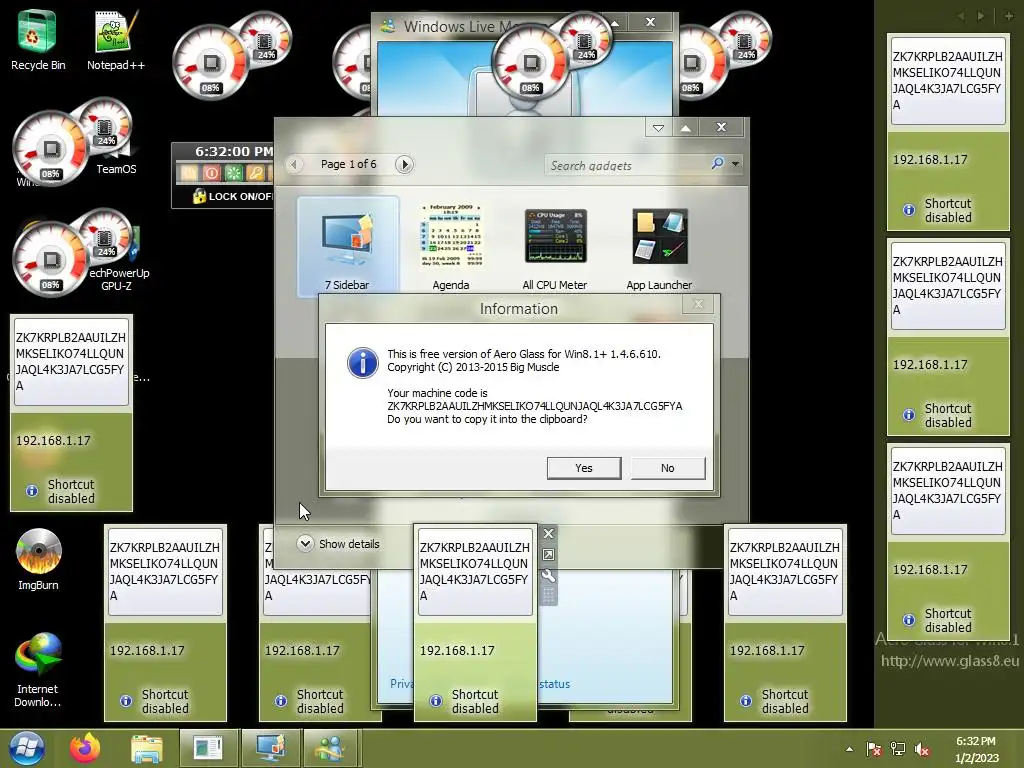Click No in the Information dialog

click(x=667, y=468)
